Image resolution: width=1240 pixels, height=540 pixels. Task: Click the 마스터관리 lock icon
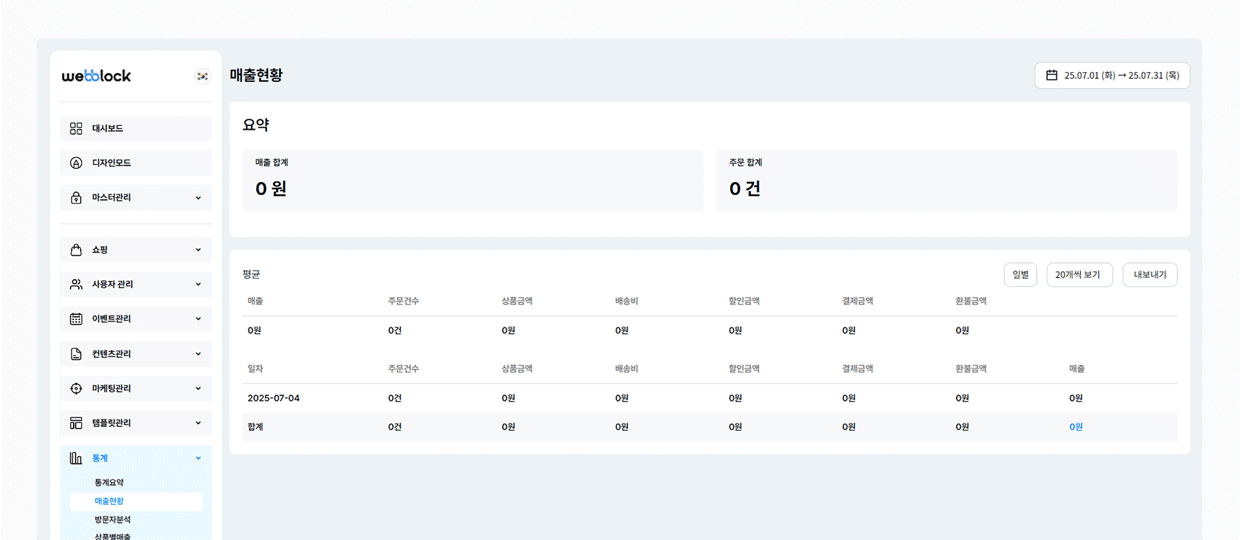click(76, 198)
